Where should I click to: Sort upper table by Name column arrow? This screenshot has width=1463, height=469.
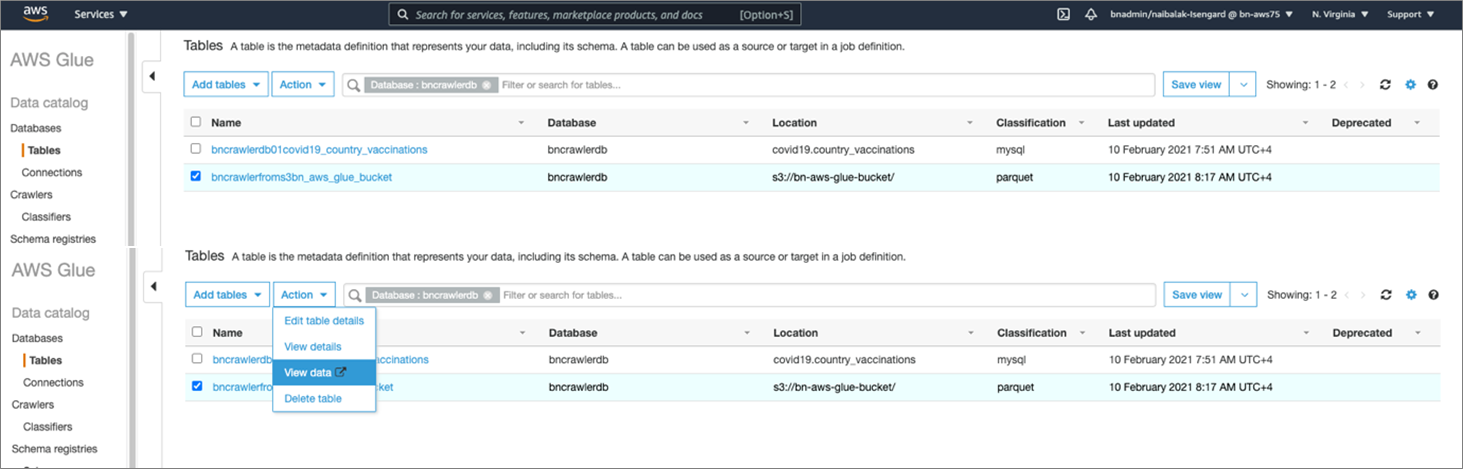coord(522,123)
